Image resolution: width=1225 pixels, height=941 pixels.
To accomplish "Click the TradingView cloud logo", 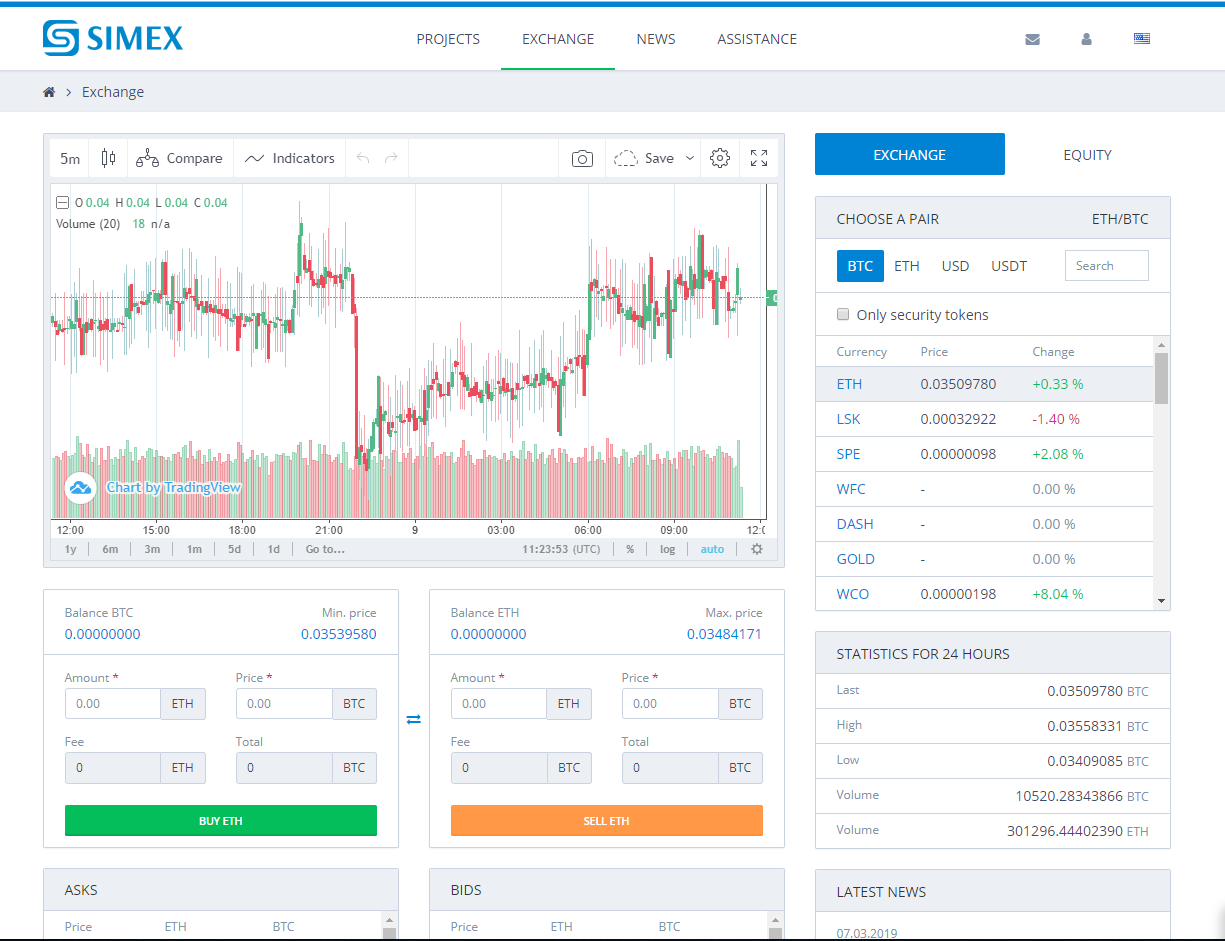I will (x=79, y=487).
